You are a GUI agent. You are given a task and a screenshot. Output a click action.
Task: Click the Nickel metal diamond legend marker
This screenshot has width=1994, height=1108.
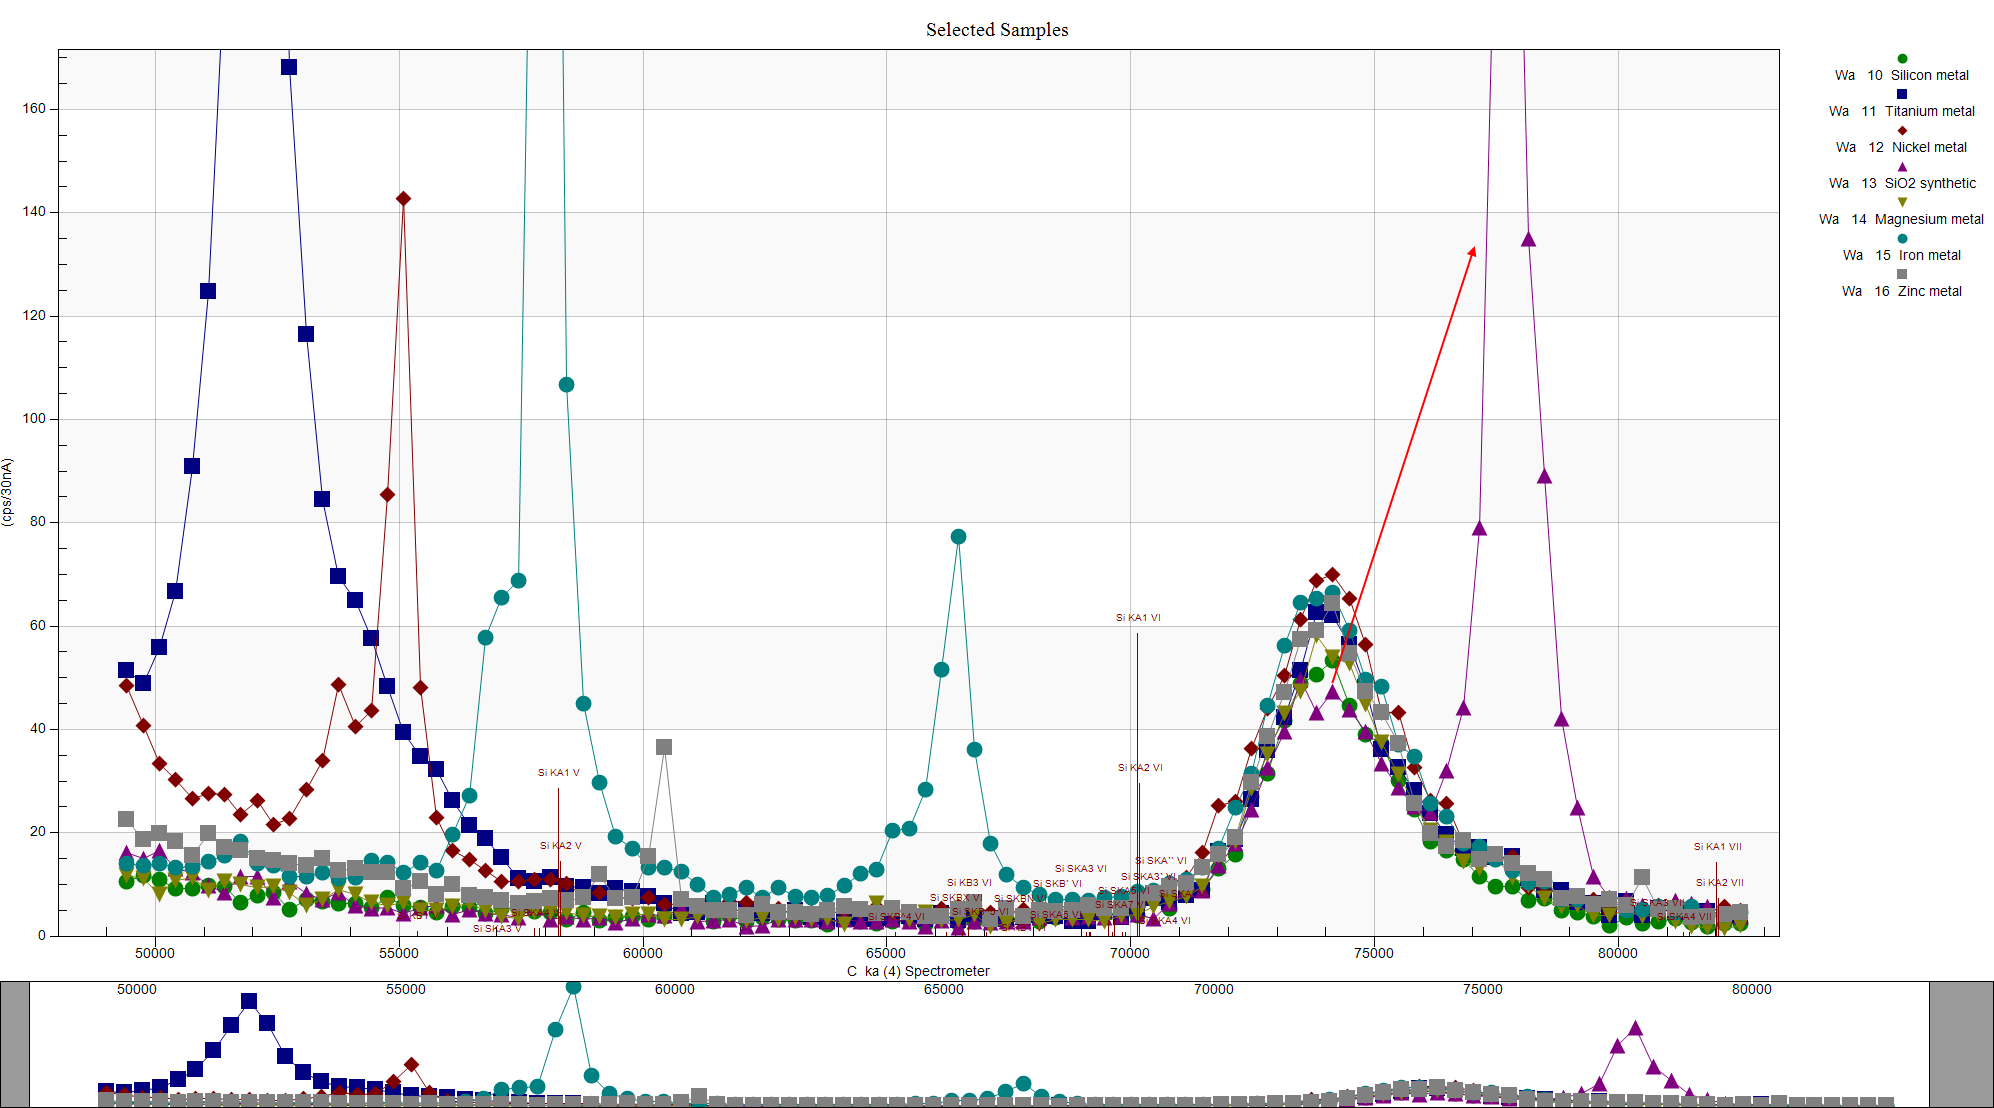1902,130
